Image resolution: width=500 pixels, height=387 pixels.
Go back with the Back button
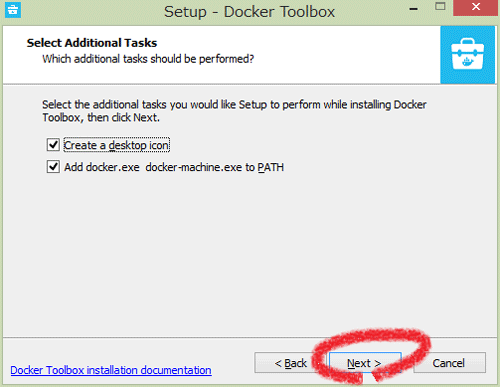289,363
